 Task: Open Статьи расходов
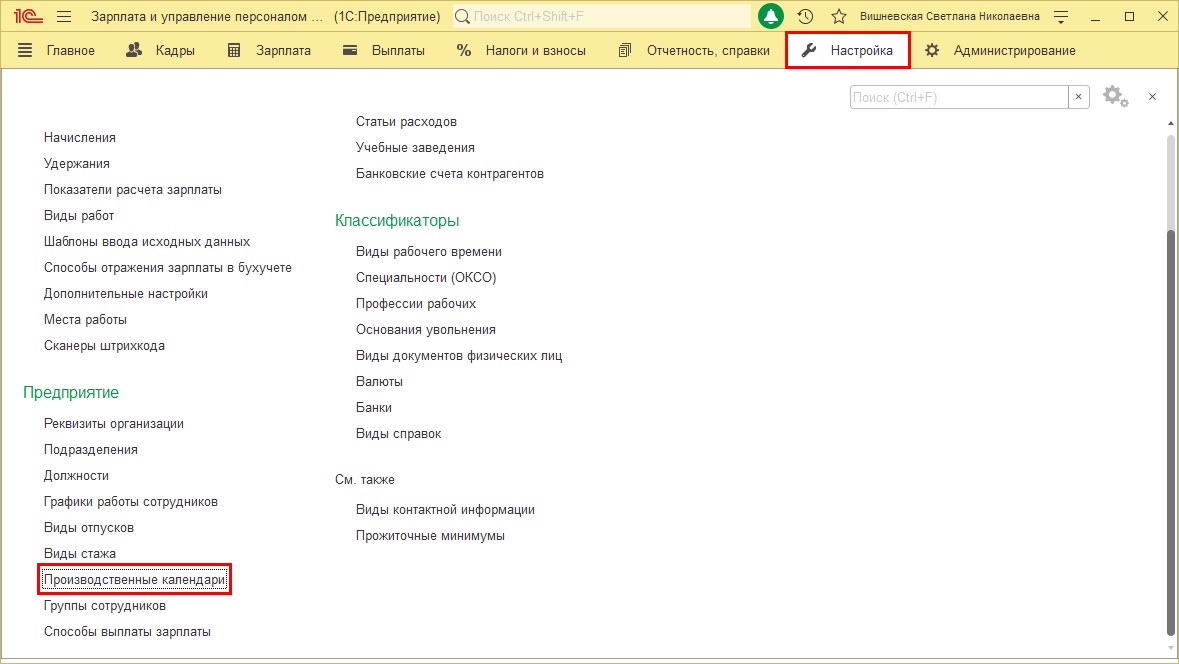(406, 122)
